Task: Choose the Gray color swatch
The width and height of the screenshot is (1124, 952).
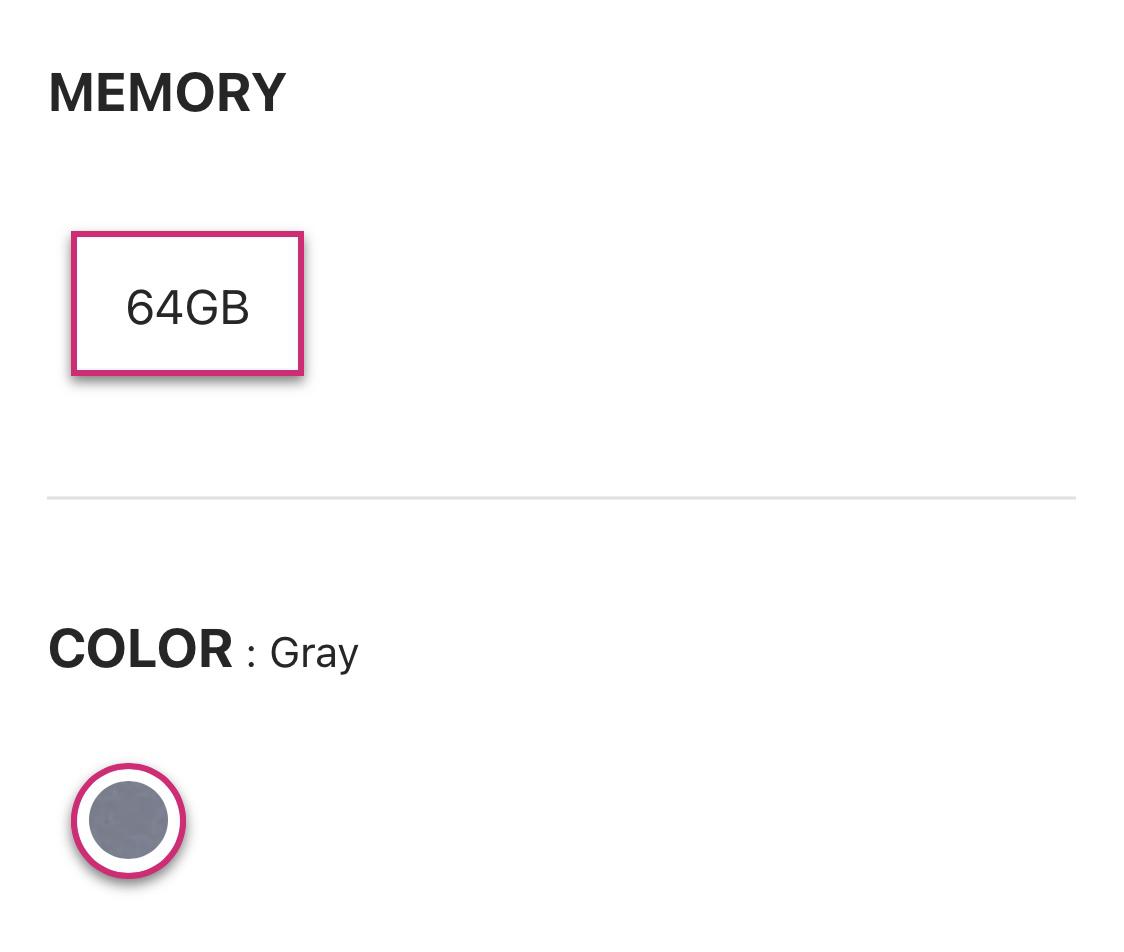Action: point(128,820)
